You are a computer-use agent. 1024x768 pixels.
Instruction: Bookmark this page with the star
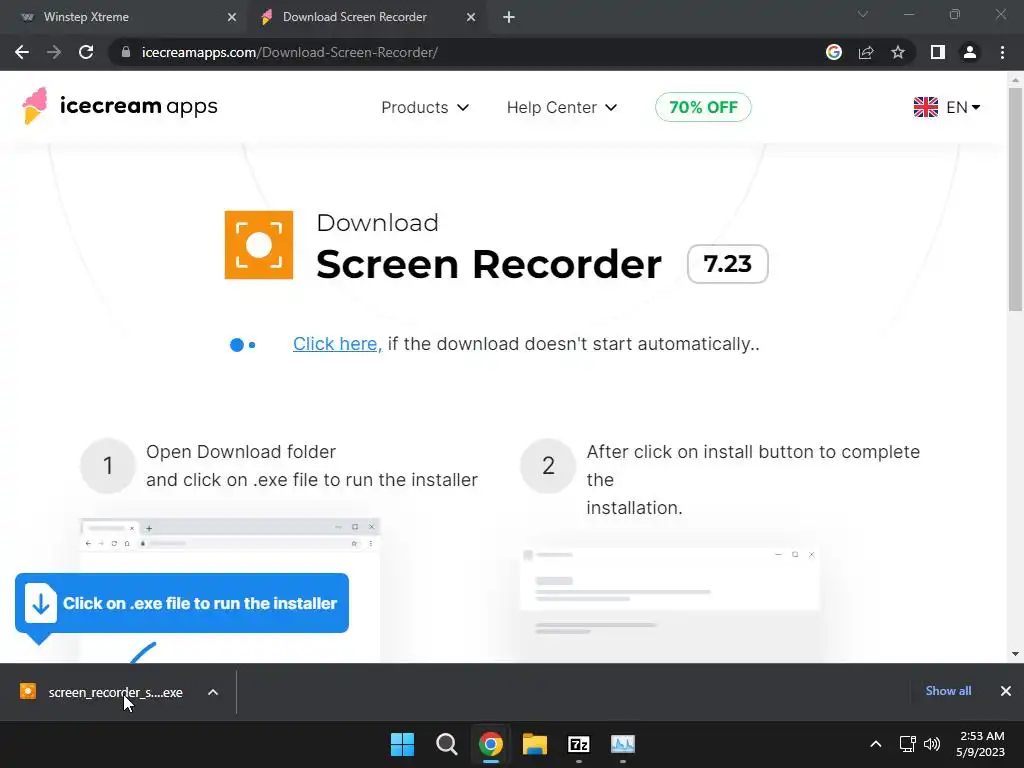pyautogui.click(x=898, y=52)
